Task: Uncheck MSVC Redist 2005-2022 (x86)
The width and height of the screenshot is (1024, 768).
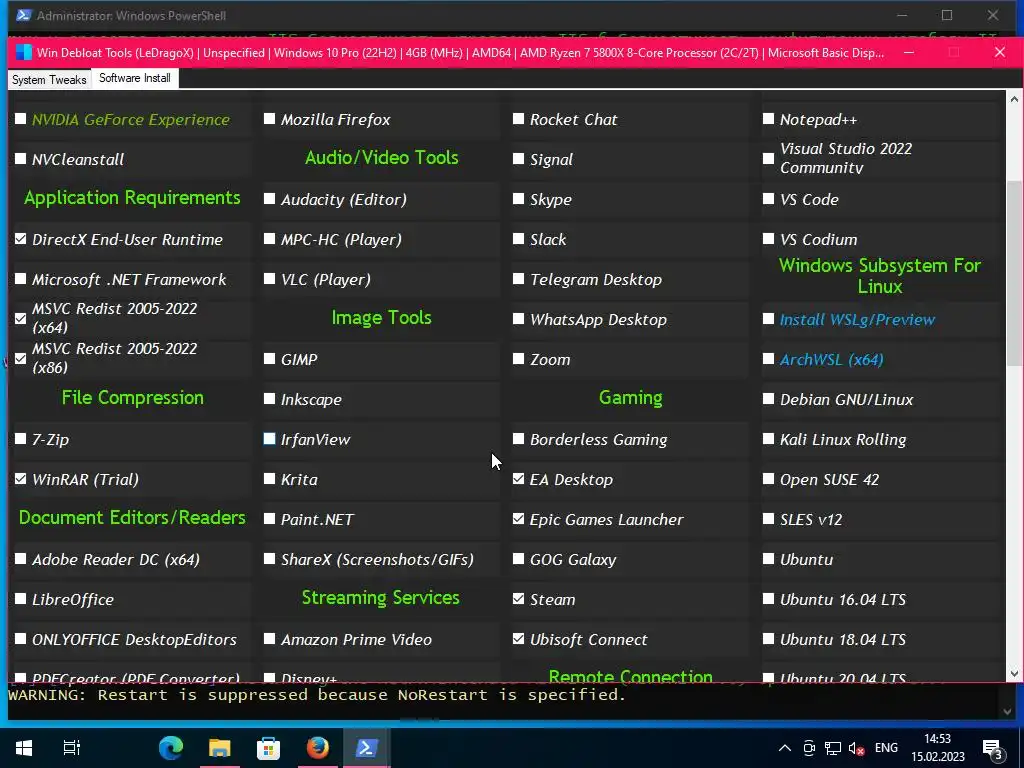Action: [x=21, y=359]
